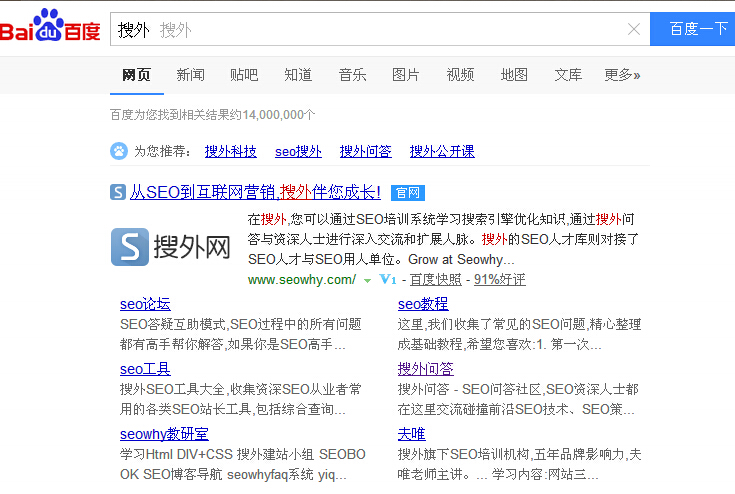
Task: Switch to the 新闻 tab
Action: click(x=190, y=75)
